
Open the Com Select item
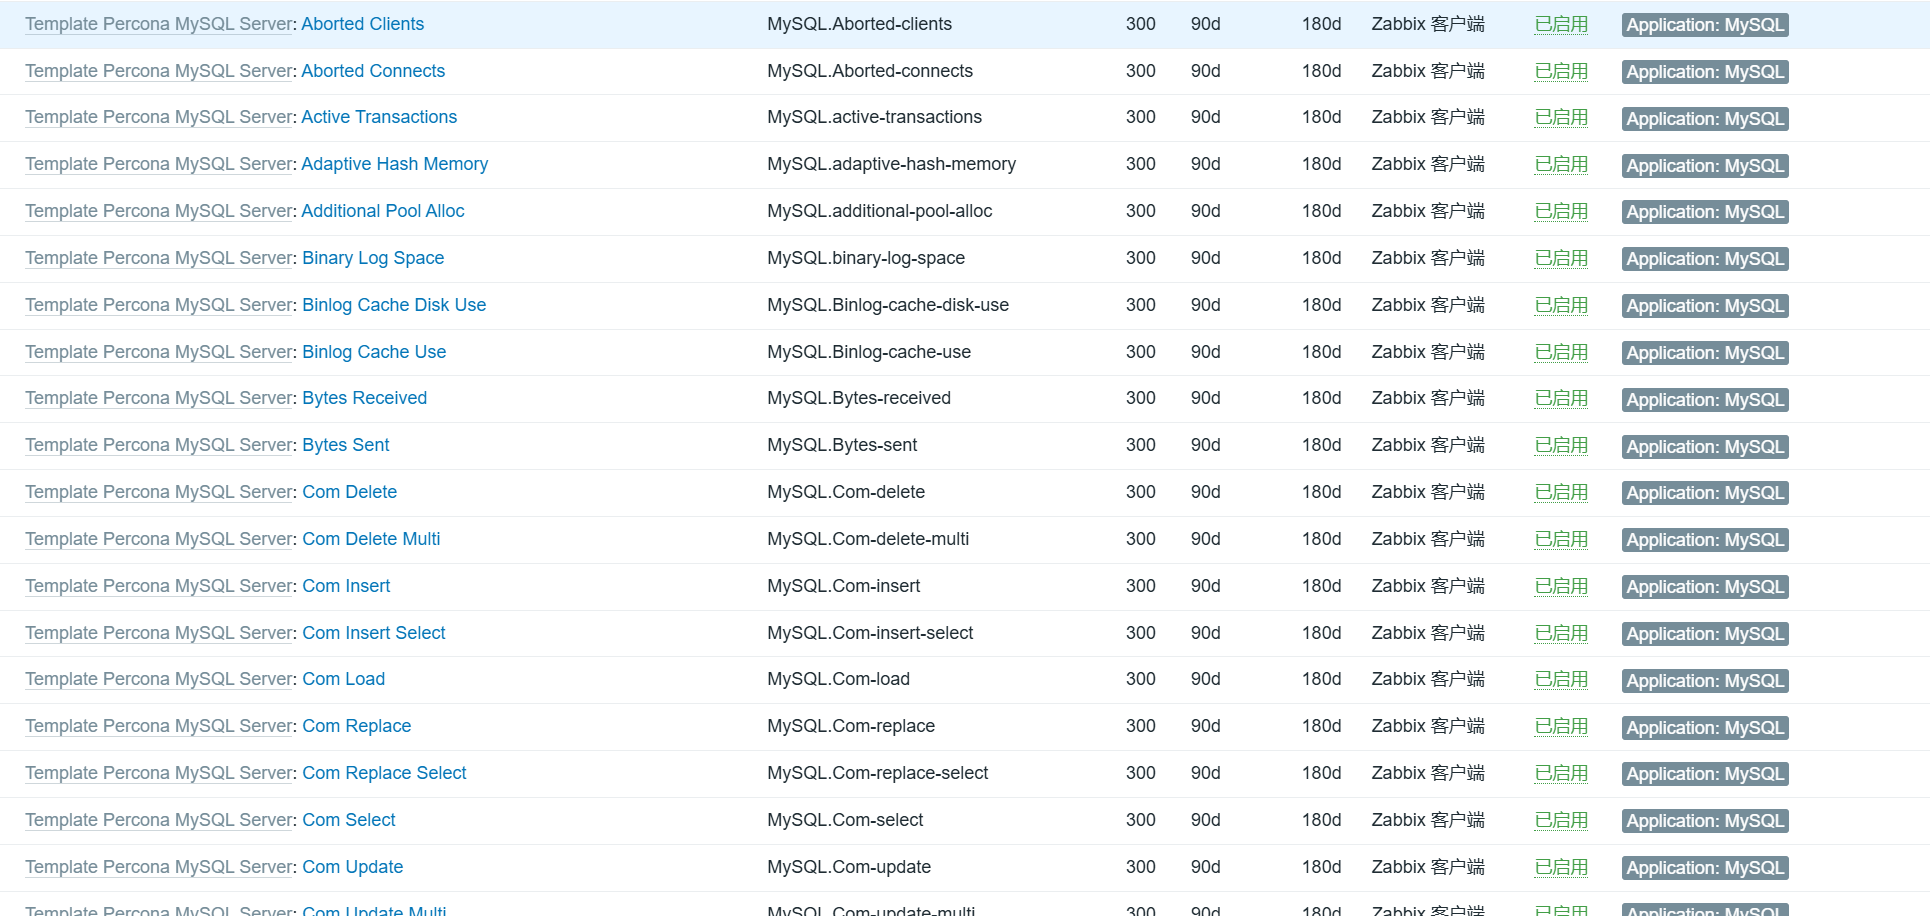click(x=349, y=820)
